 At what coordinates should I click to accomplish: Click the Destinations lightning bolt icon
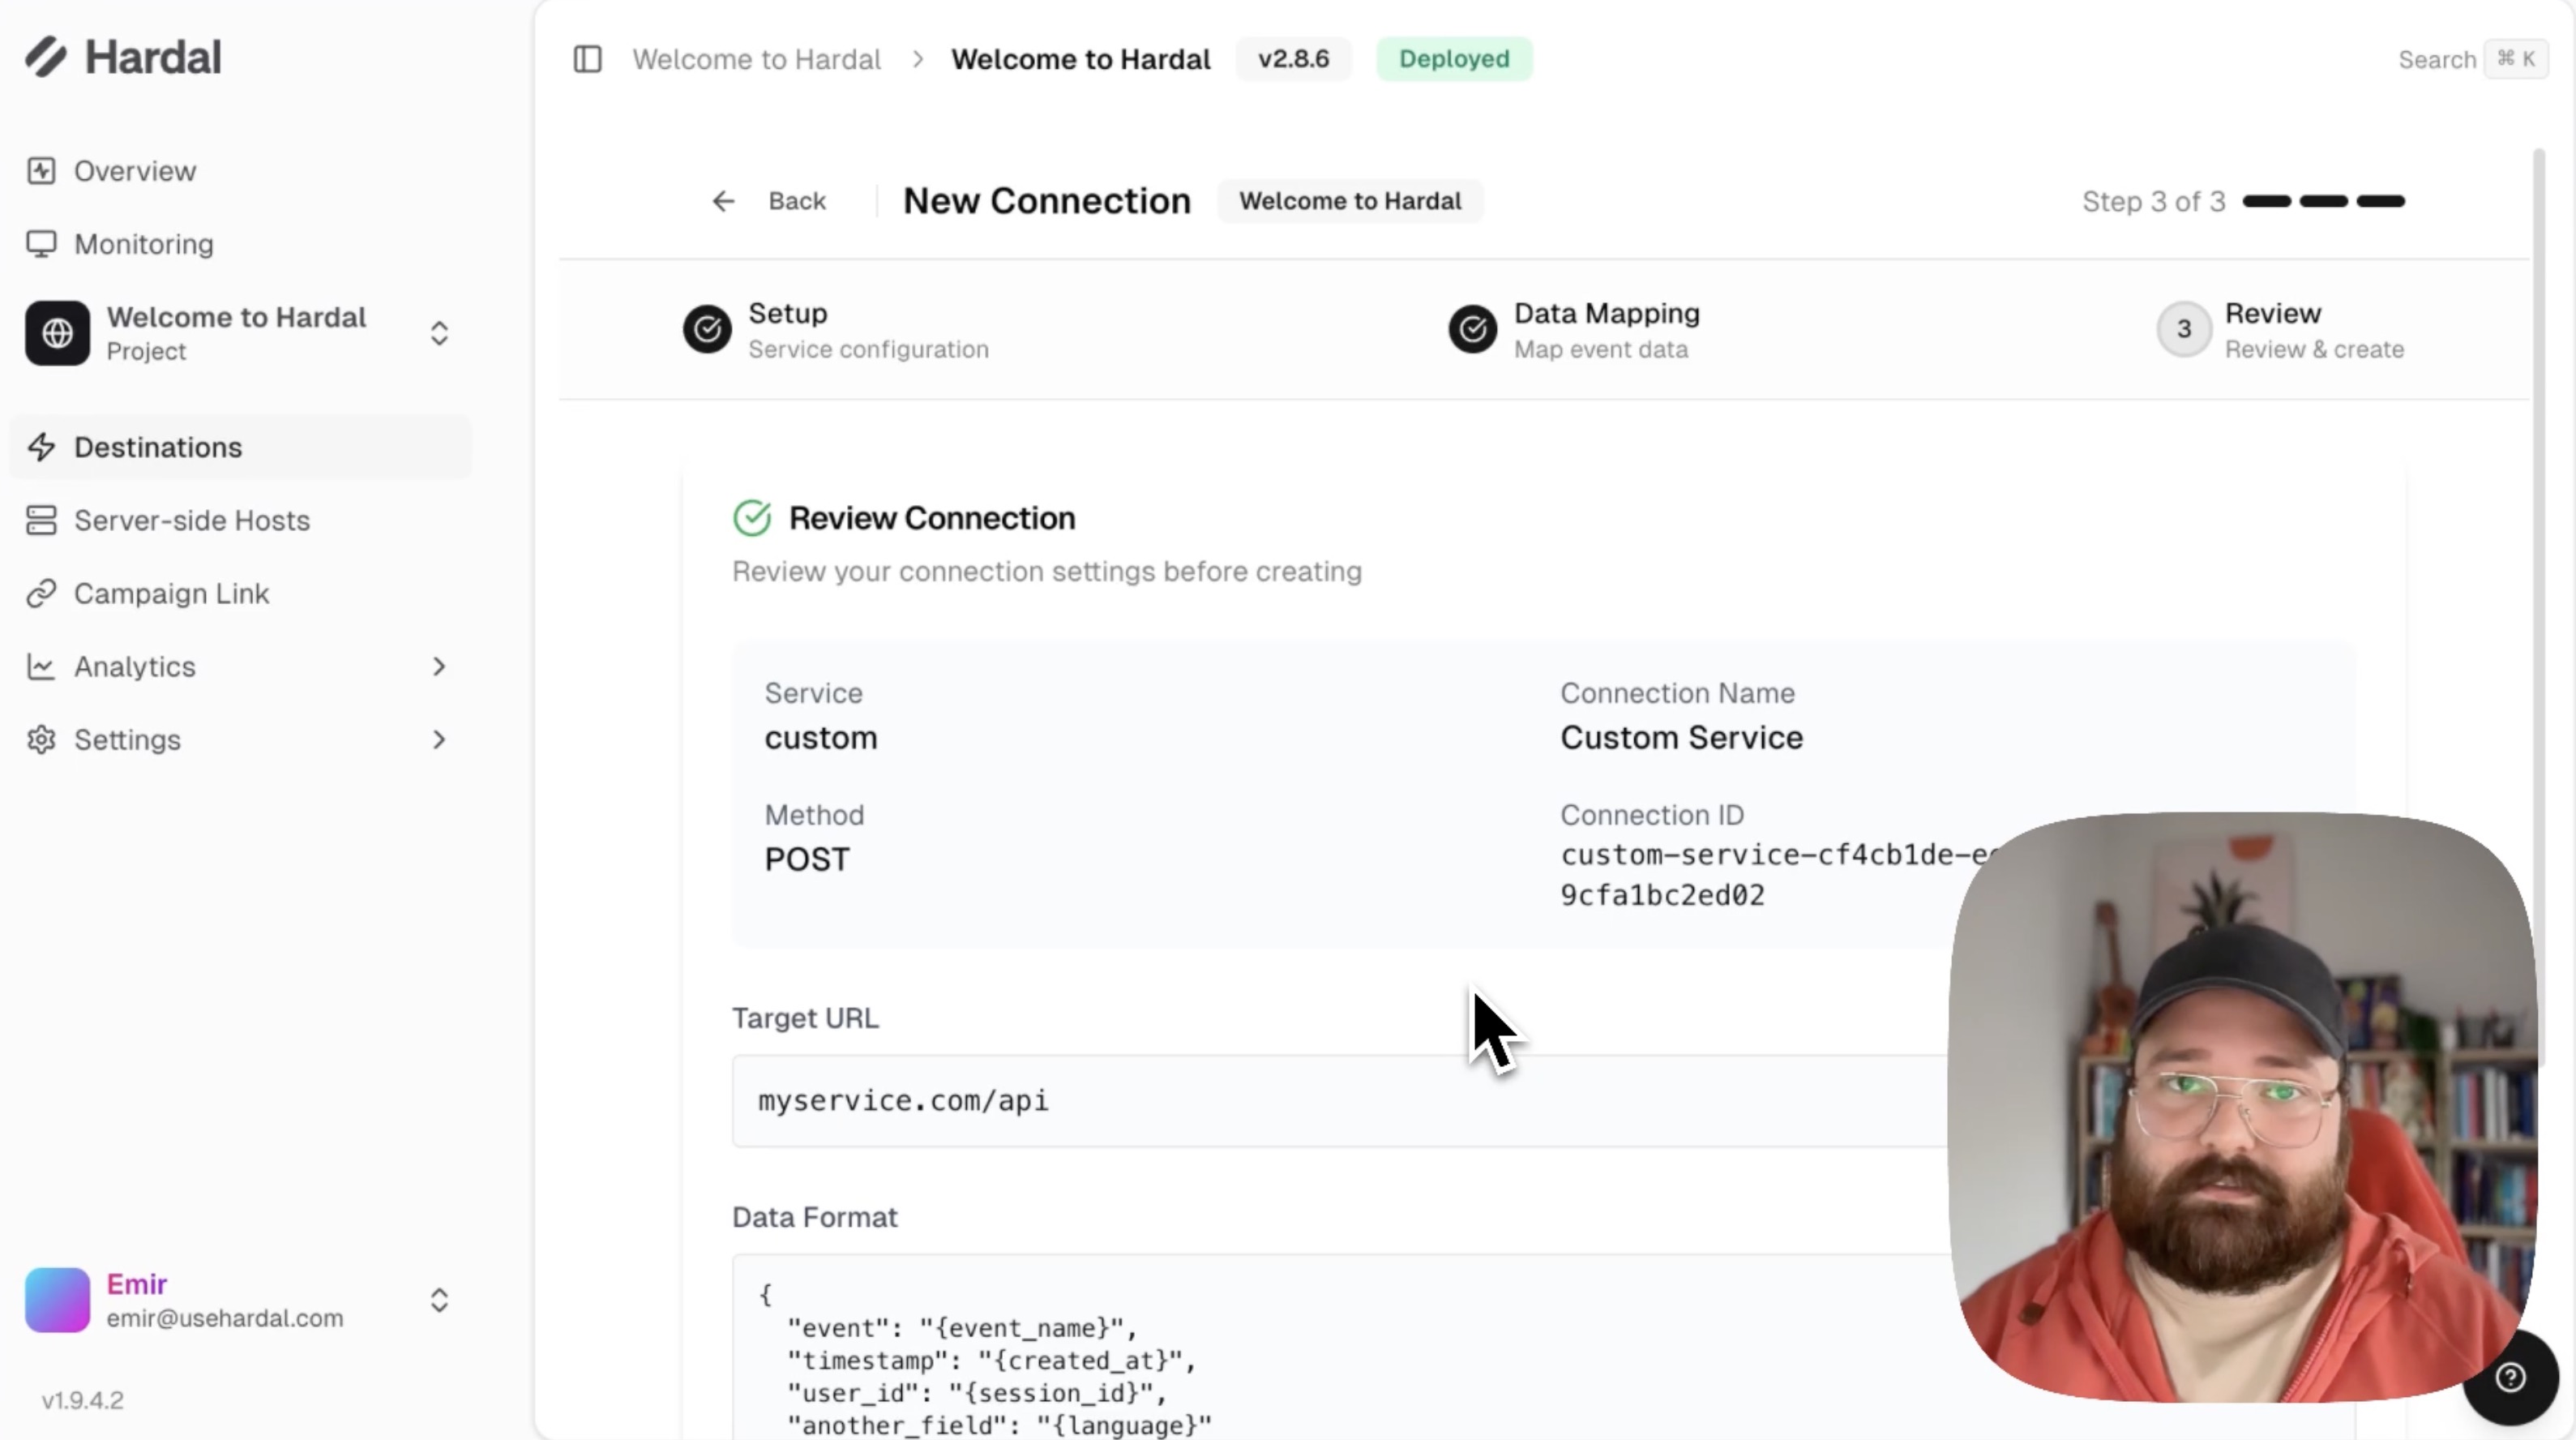[x=41, y=447]
